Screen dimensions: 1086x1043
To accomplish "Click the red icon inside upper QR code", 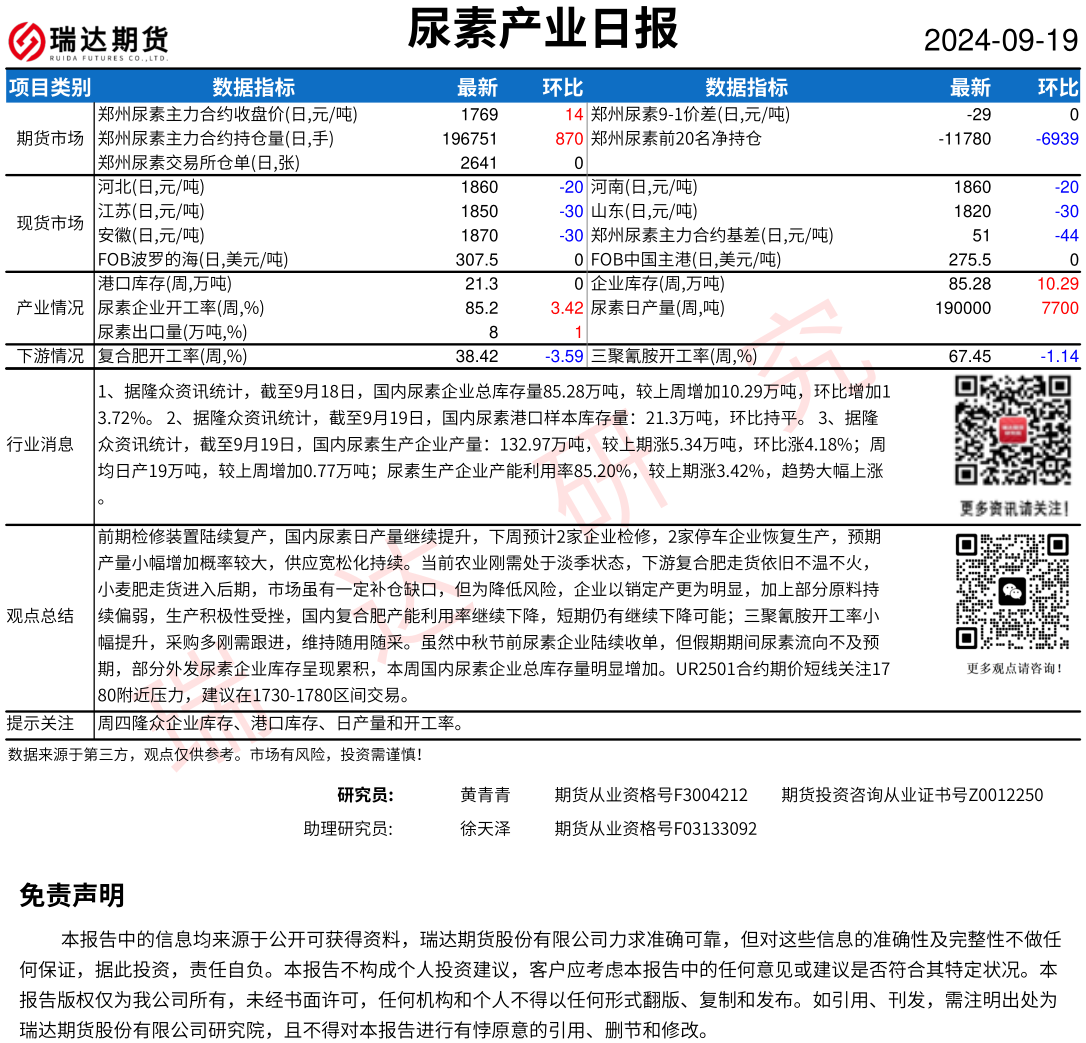I will (1012, 430).
